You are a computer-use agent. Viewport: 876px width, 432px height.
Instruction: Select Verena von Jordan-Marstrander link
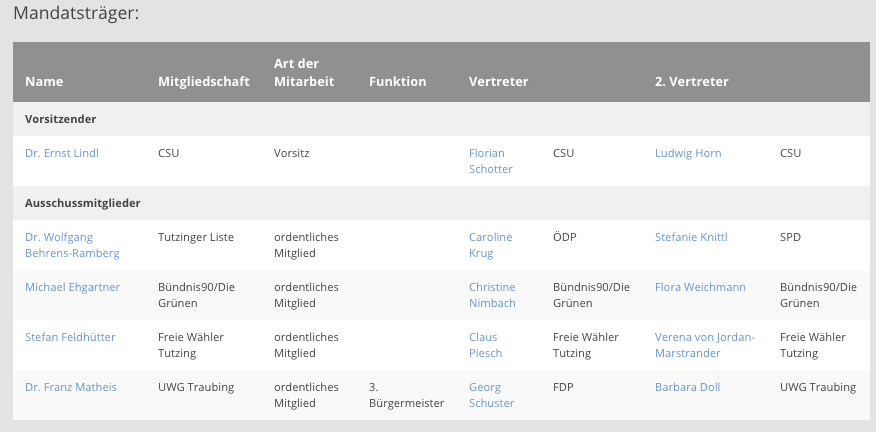(x=704, y=345)
